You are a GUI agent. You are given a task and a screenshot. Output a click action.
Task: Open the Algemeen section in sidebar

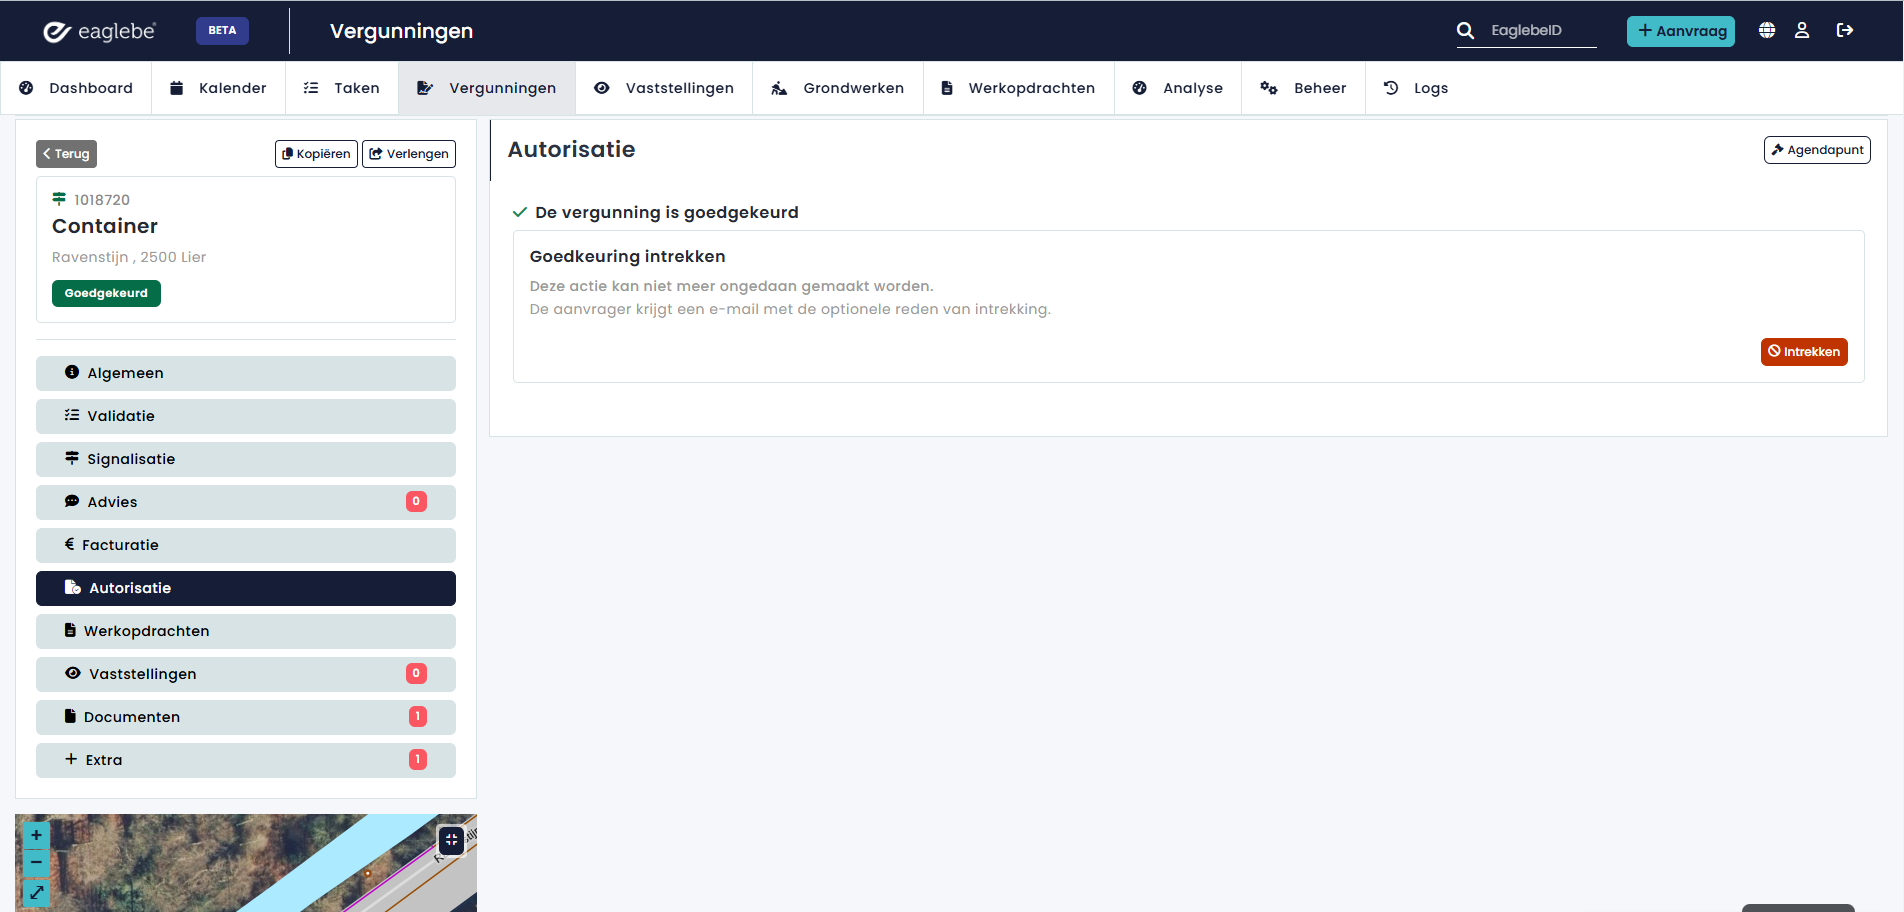coord(246,373)
